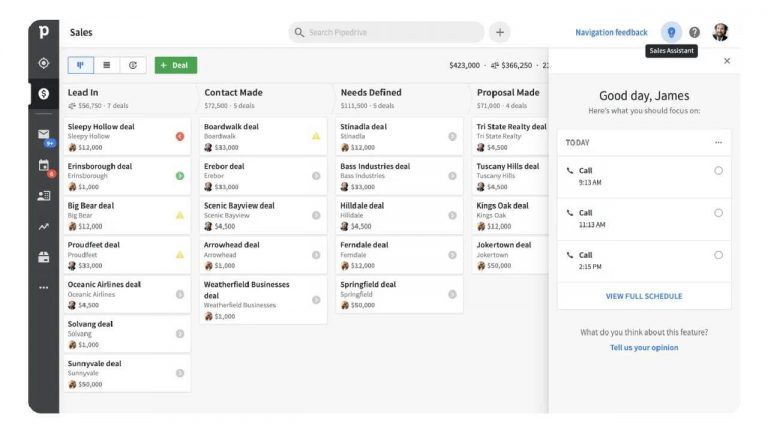This screenshot has width=768, height=432.
Task: Open the Boardwalk deal title
Action: pyautogui.click(x=231, y=126)
